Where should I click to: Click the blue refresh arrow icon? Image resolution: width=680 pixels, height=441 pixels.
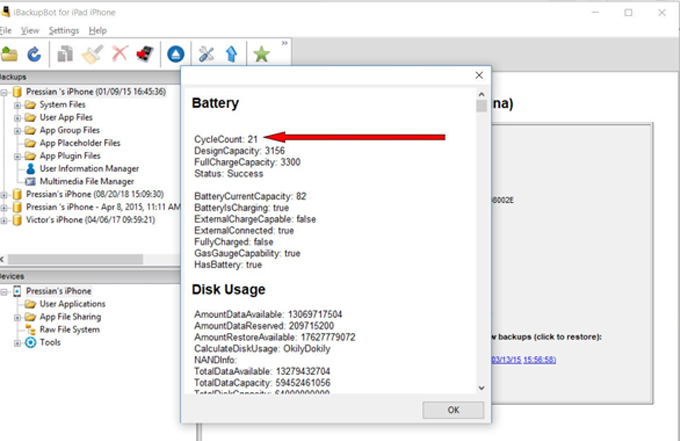pos(35,54)
